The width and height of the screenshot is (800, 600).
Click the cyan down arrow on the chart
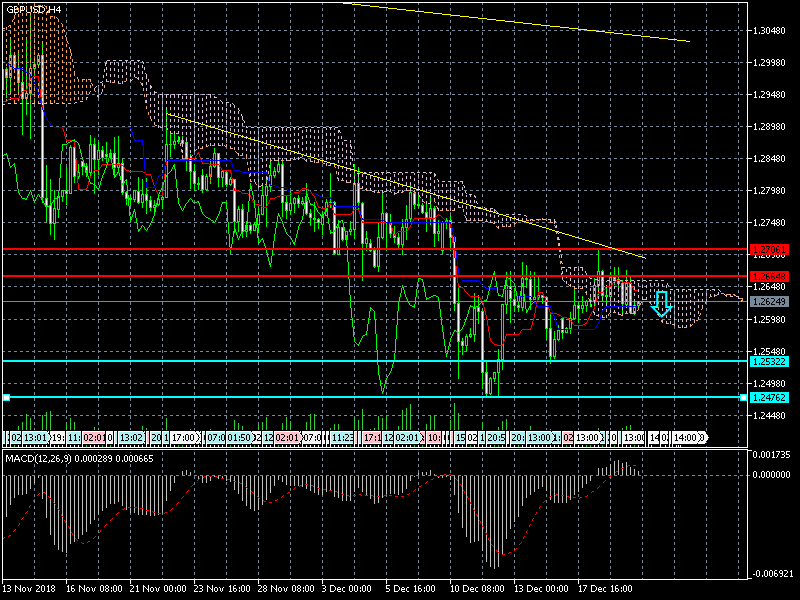coord(661,304)
